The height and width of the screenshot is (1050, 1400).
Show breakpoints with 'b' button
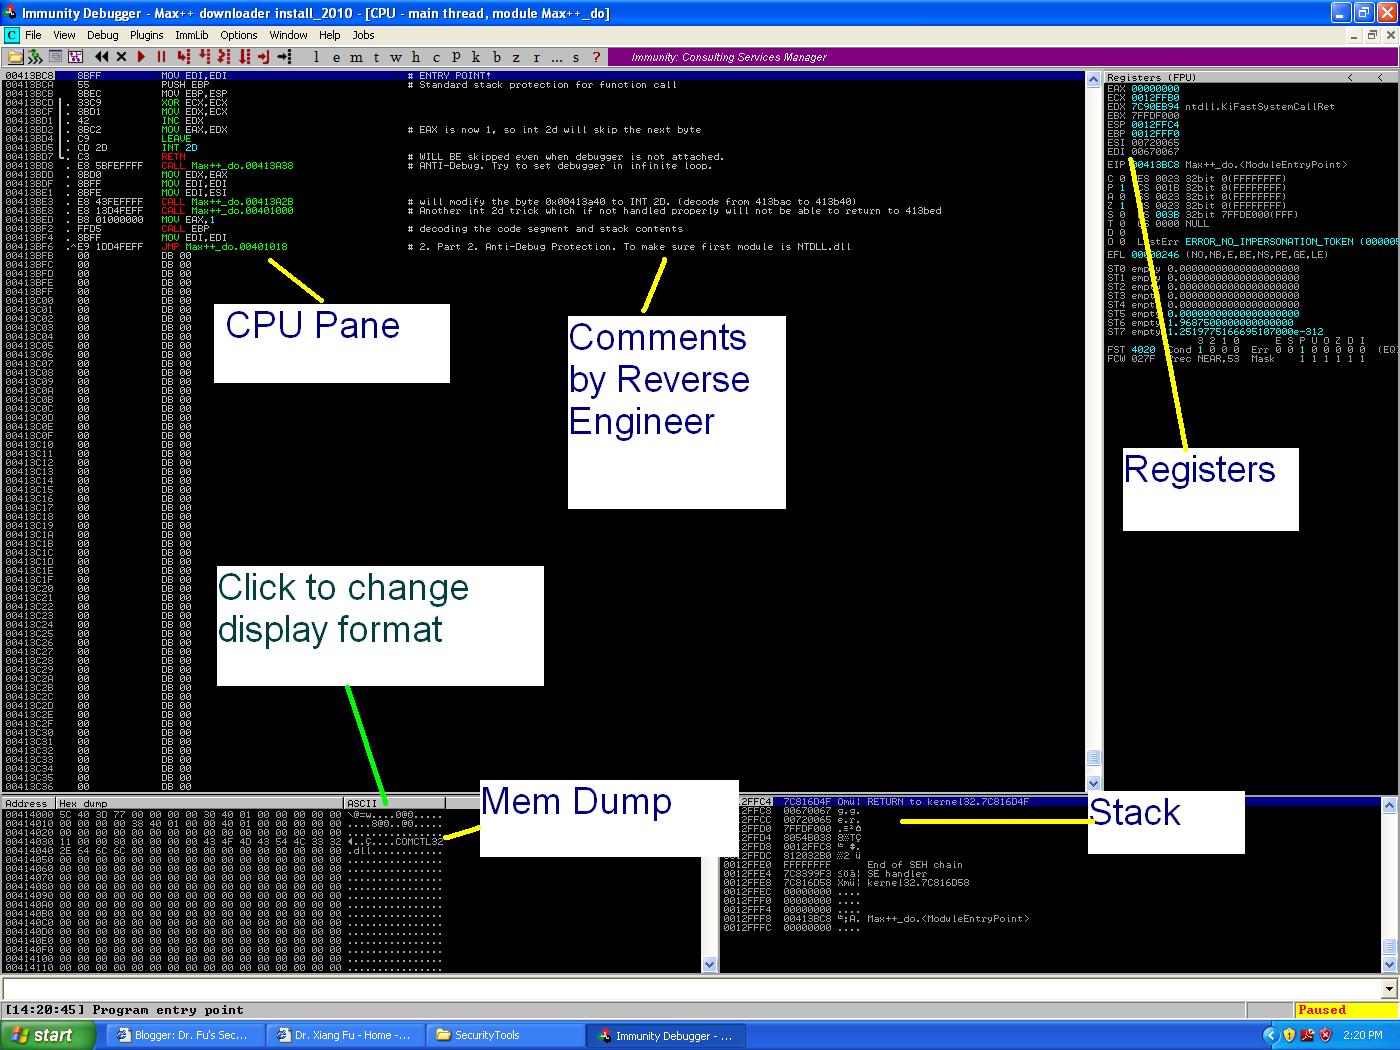click(496, 57)
